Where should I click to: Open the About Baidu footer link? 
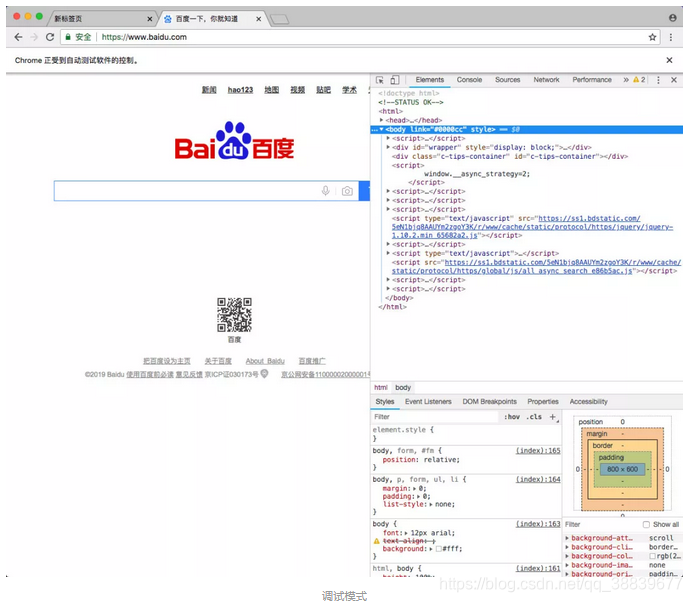[265, 361]
